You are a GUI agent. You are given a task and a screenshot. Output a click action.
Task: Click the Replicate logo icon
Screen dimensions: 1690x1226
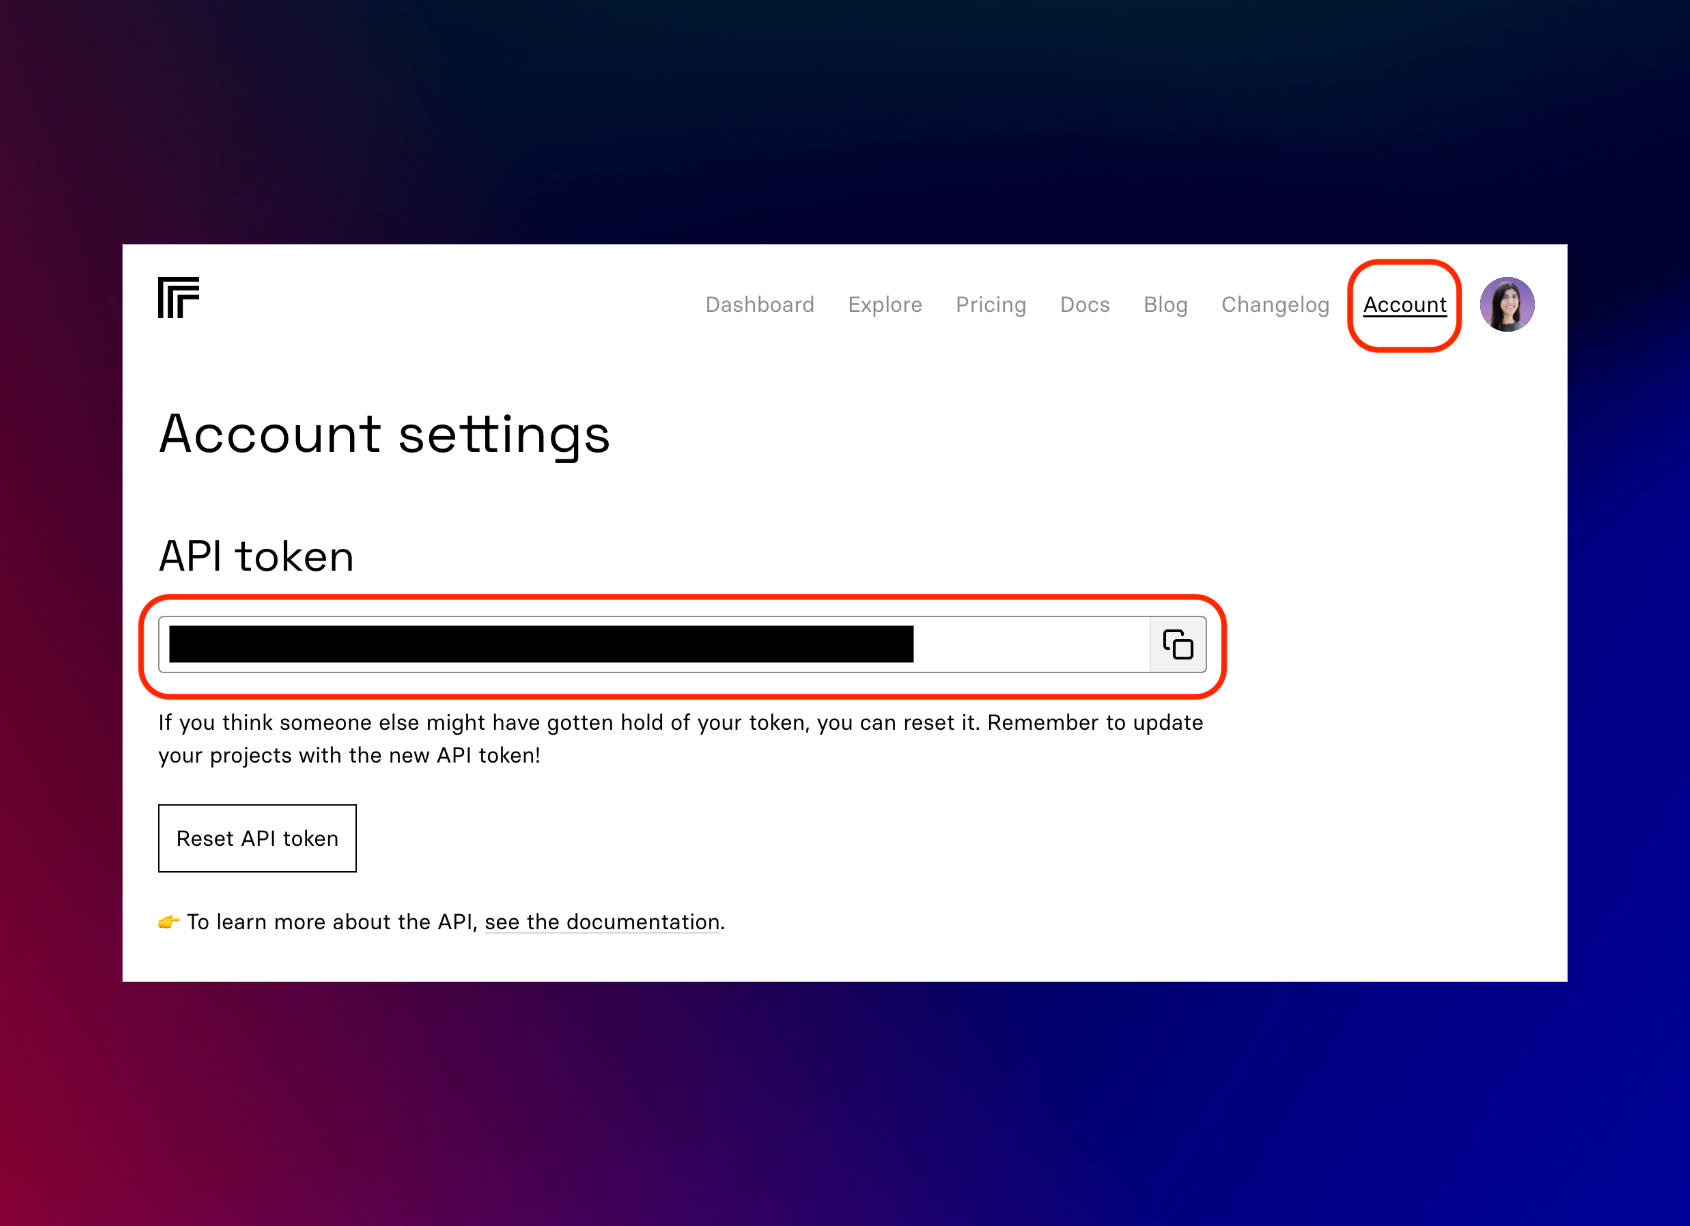point(178,298)
